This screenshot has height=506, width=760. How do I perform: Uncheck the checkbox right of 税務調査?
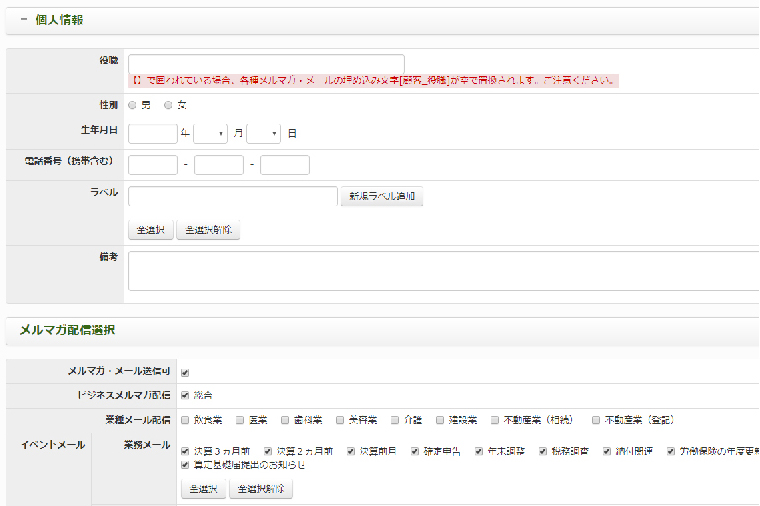click(607, 451)
